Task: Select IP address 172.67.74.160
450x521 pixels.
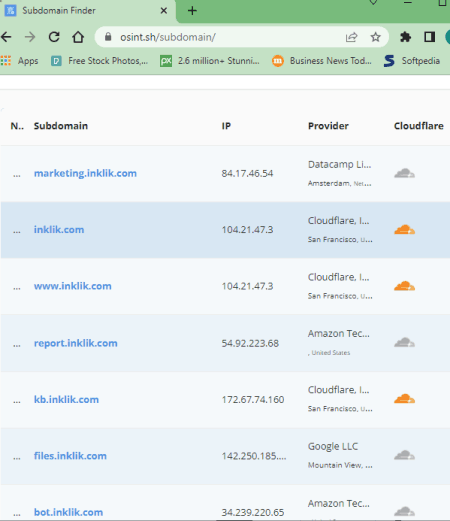Action: [253, 400]
